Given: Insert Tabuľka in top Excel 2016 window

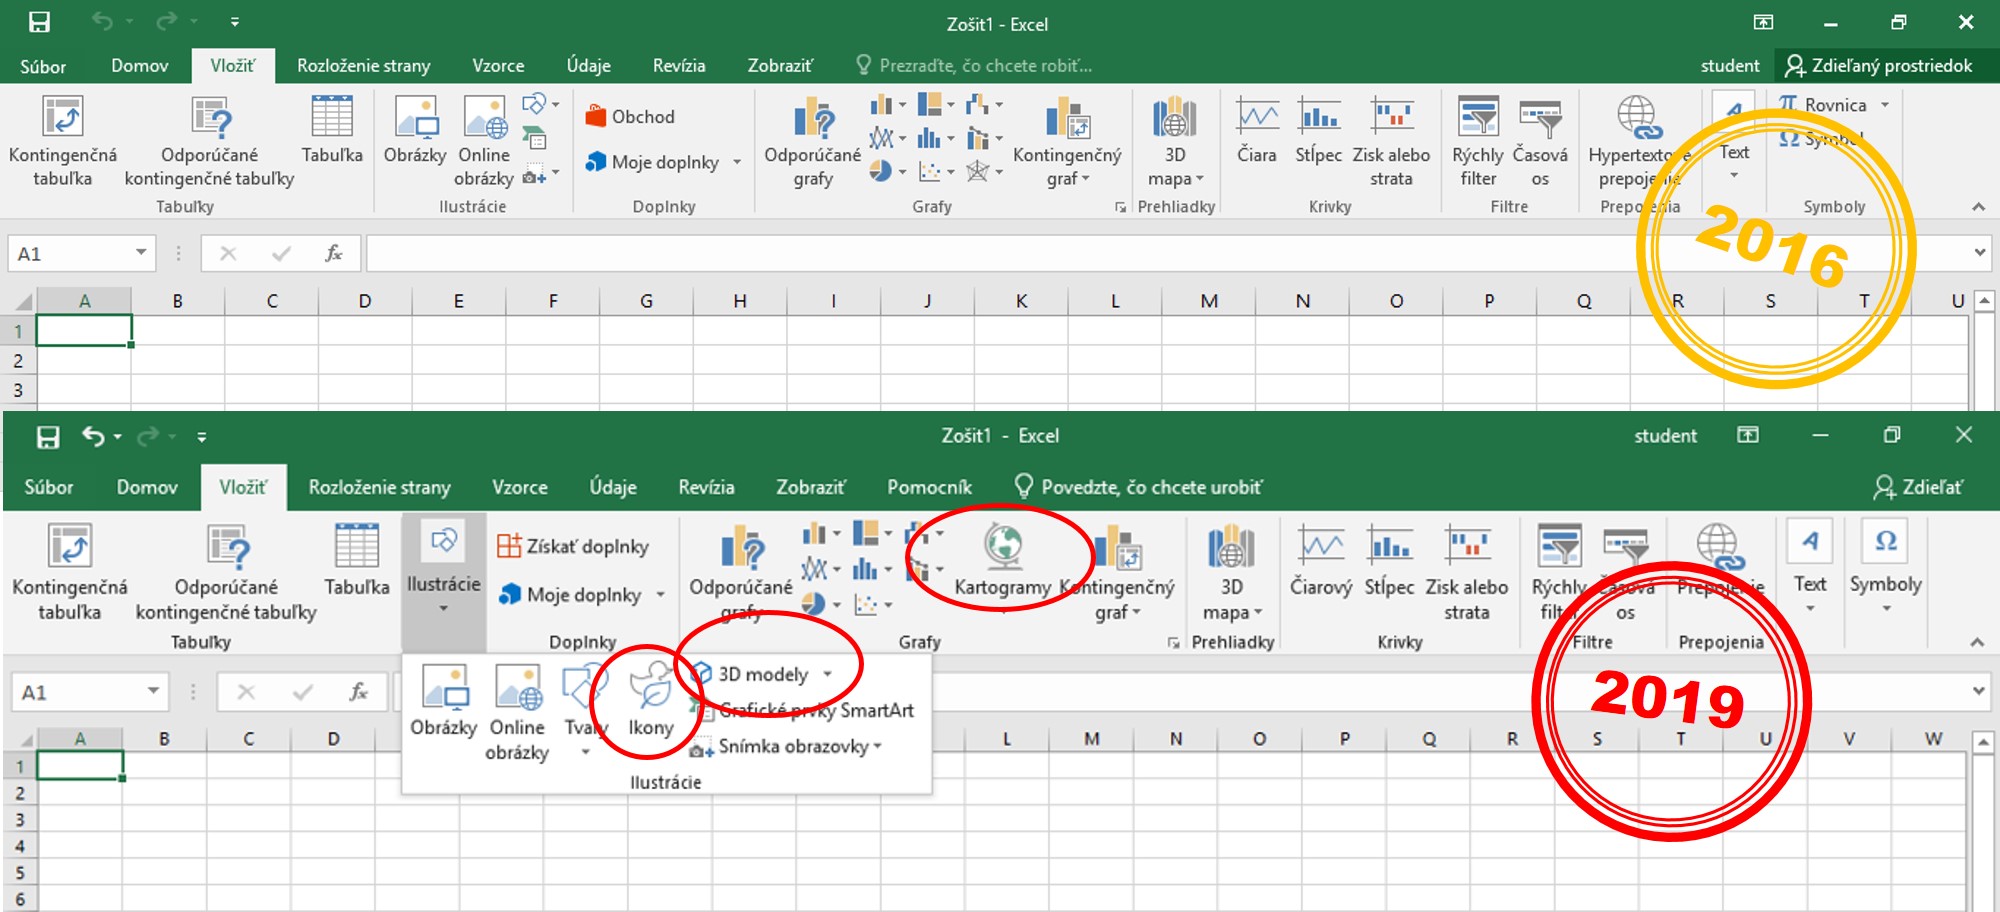Looking at the screenshot, I should point(332,130).
